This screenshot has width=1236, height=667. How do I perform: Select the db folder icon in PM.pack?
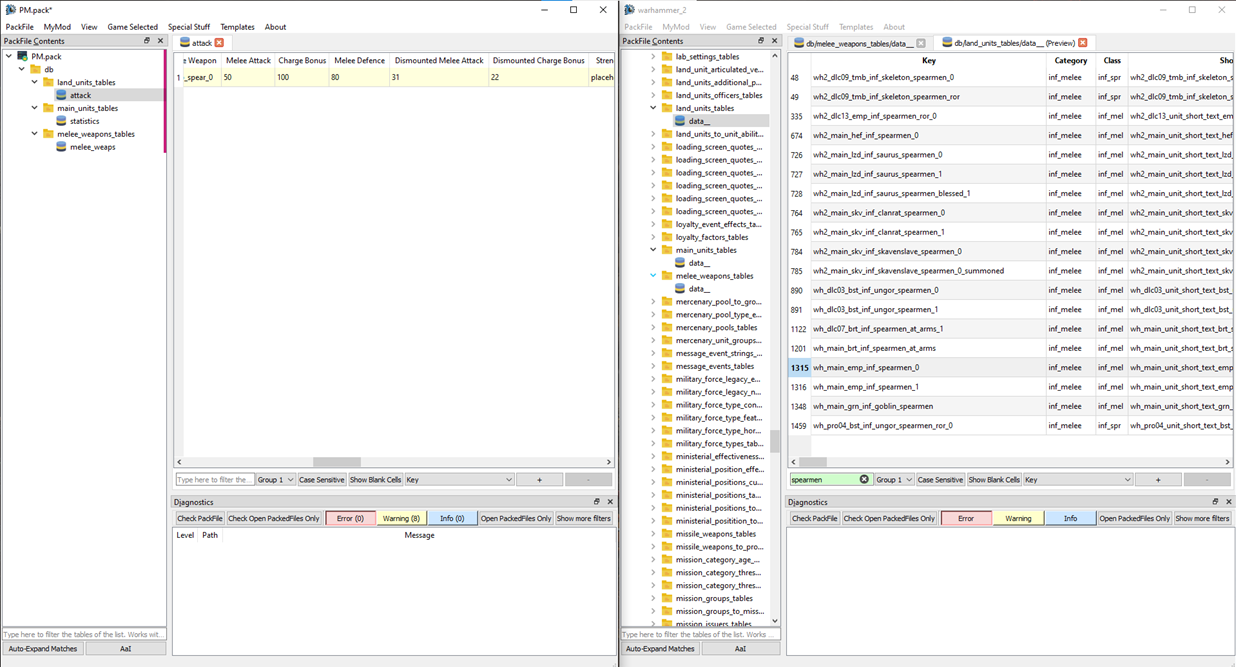(35, 70)
